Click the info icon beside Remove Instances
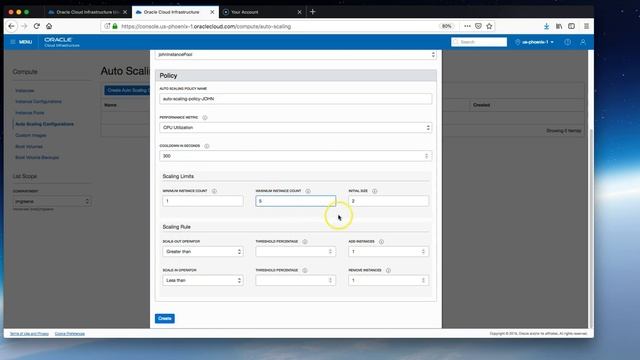The height and width of the screenshot is (360, 640). 388,270
